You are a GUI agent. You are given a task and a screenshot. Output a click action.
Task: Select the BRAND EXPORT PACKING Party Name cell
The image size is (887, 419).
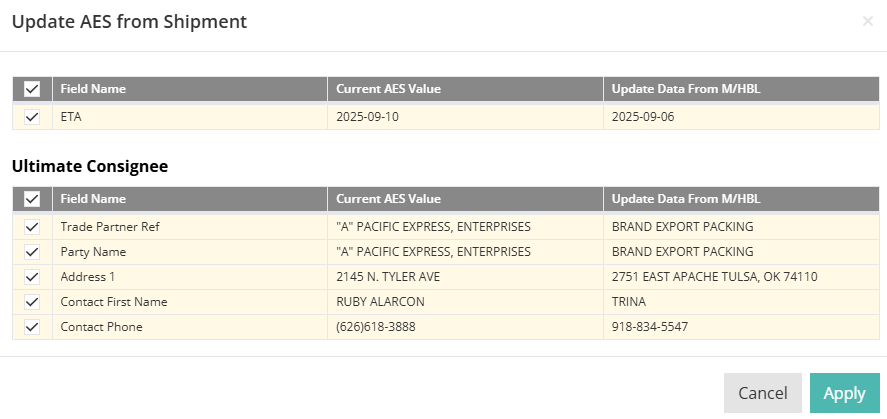tap(682, 252)
